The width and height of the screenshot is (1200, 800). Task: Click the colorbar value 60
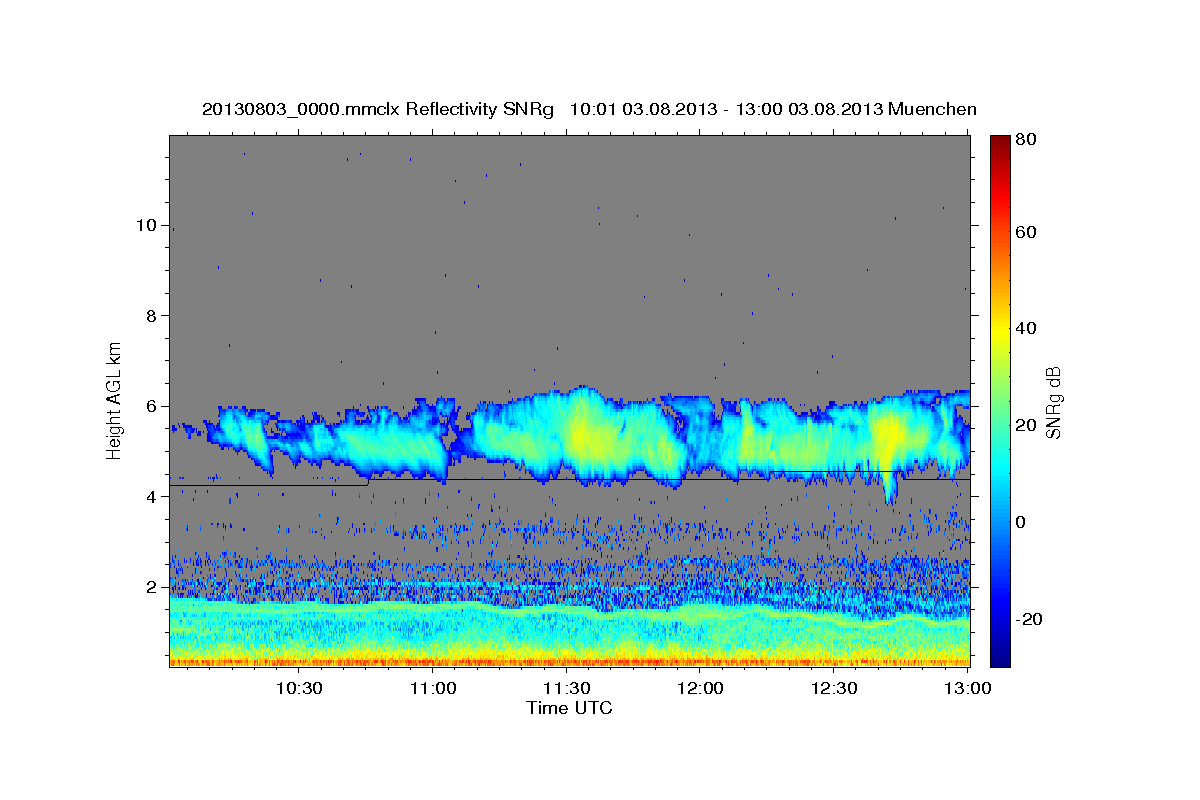coord(1025,232)
